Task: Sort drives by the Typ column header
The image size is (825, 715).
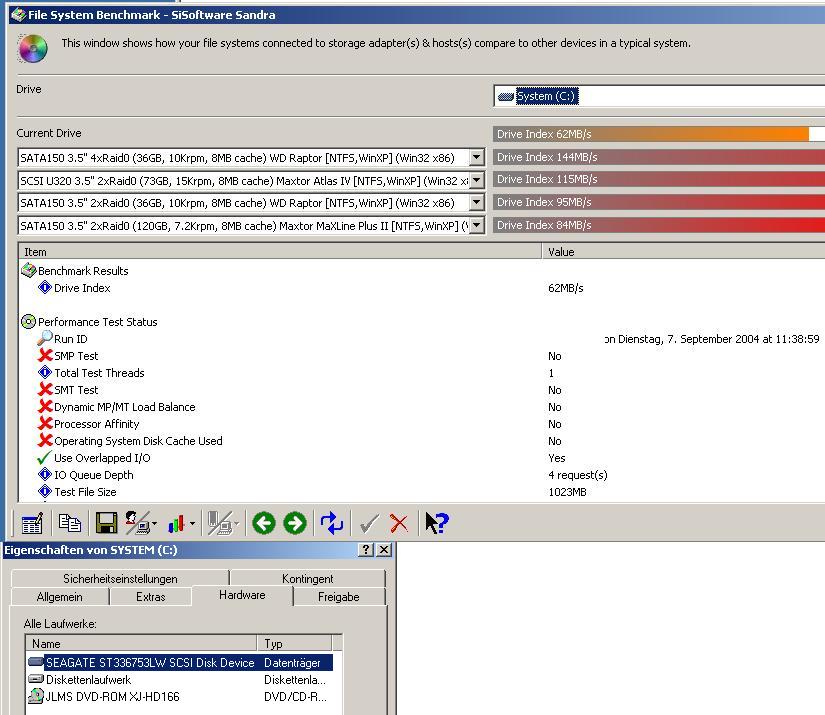Action: click(295, 643)
